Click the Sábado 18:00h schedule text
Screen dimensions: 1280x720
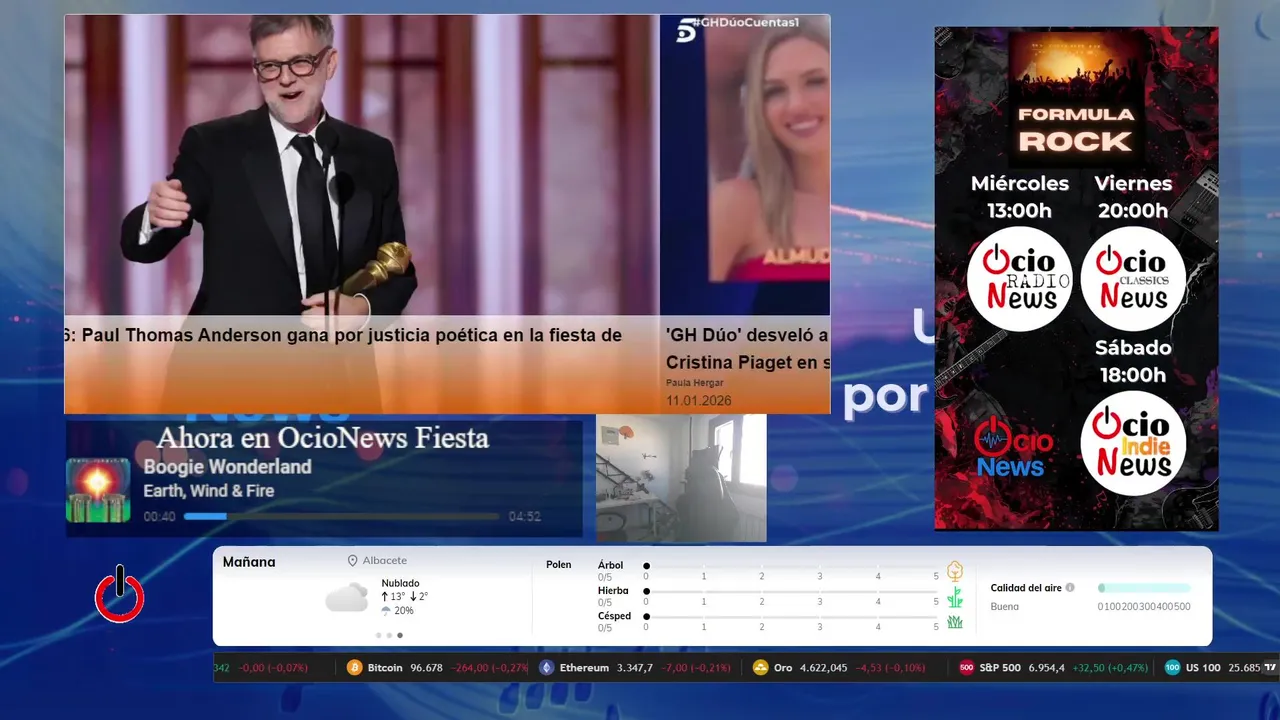[x=1132, y=361]
